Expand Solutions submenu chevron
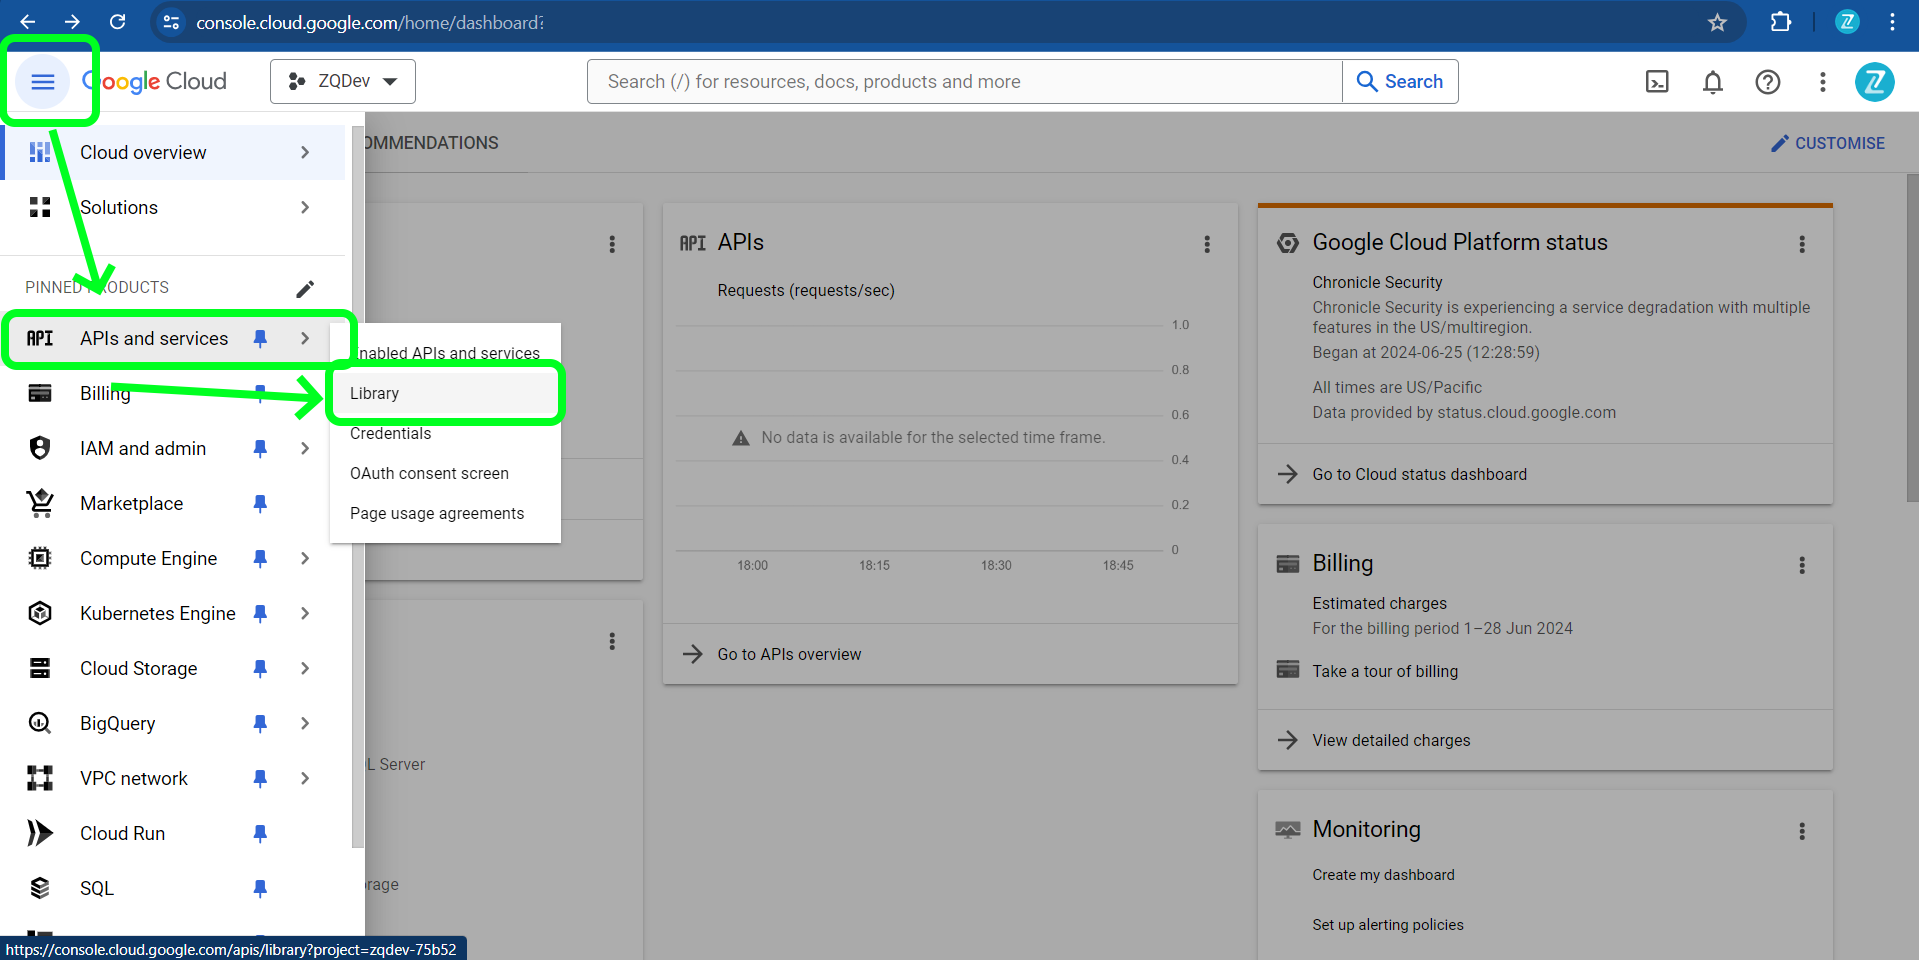The height and width of the screenshot is (960, 1919). (305, 207)
